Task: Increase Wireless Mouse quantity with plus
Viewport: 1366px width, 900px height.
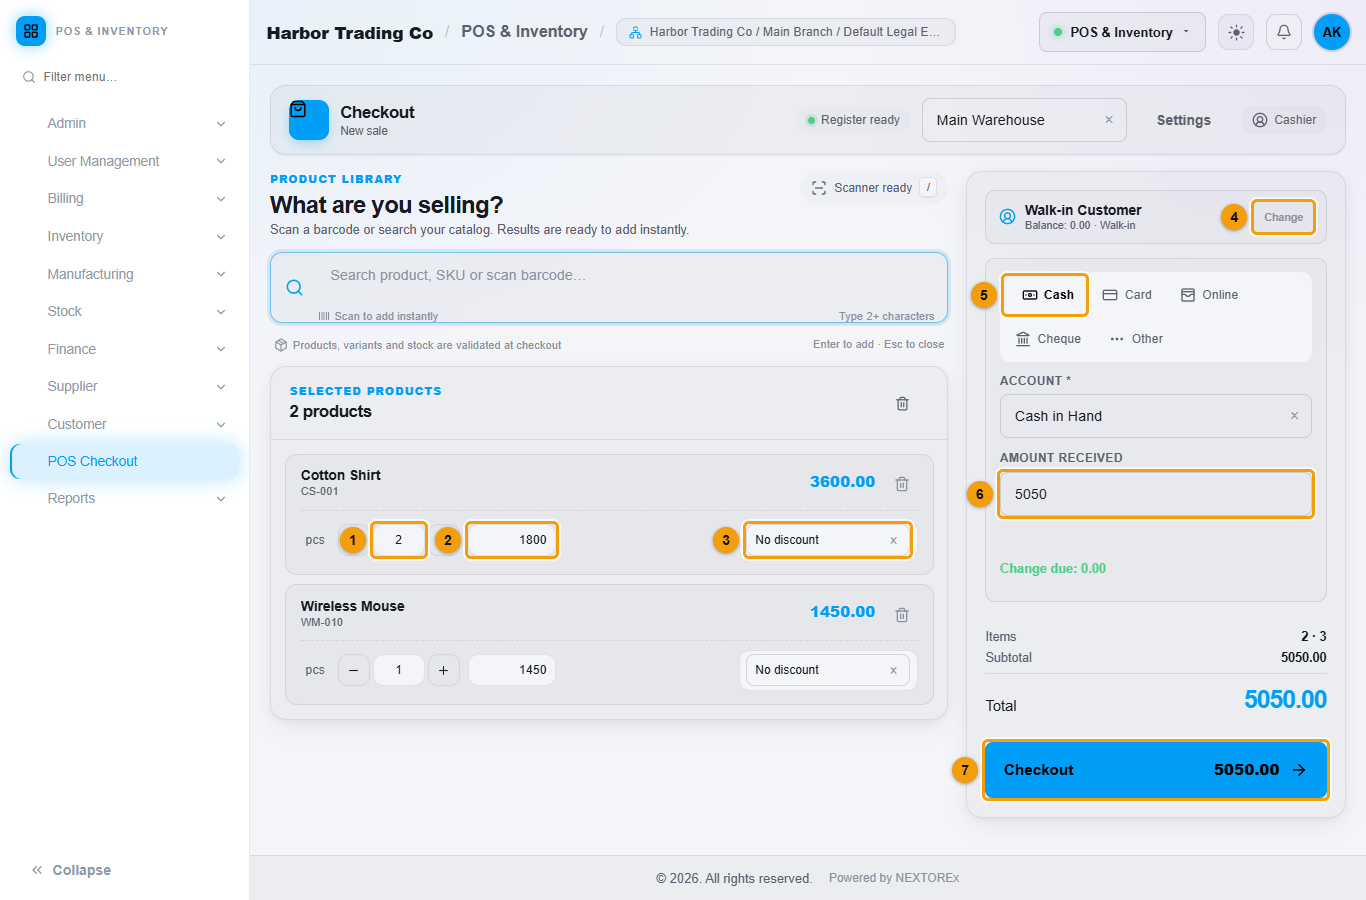Action: pos(444,670)
